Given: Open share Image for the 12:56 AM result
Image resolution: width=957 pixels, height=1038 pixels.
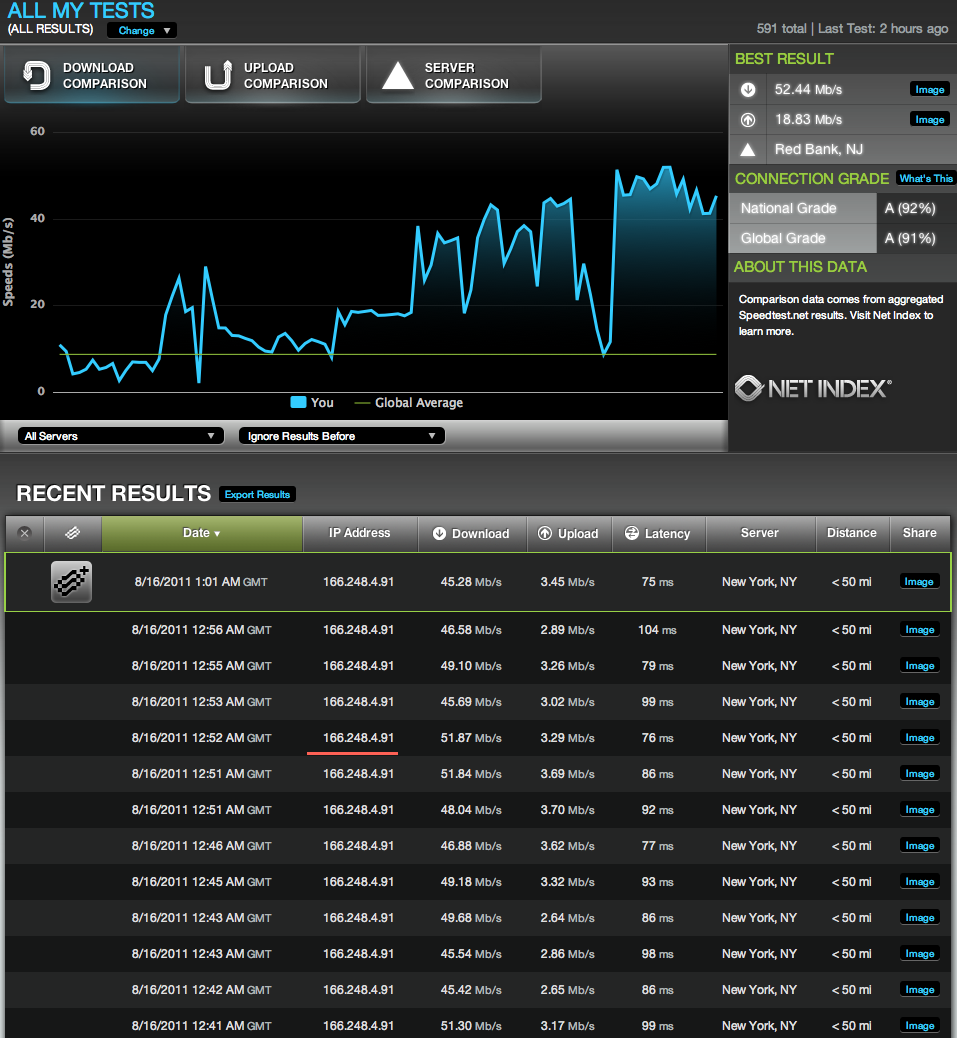Looking at the screenshot, I should point(919,630).
